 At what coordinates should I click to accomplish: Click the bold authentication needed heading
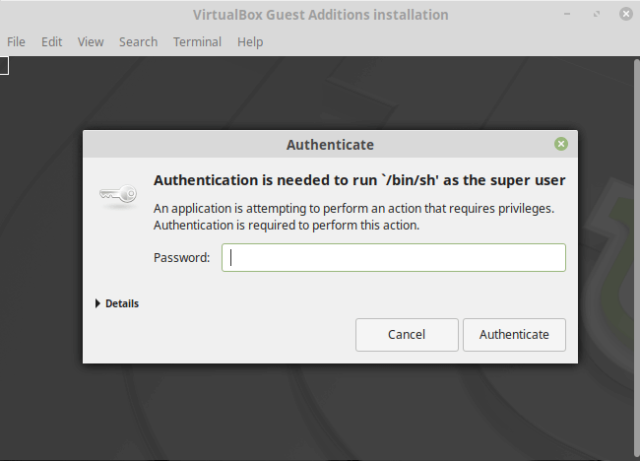(359, 181)
